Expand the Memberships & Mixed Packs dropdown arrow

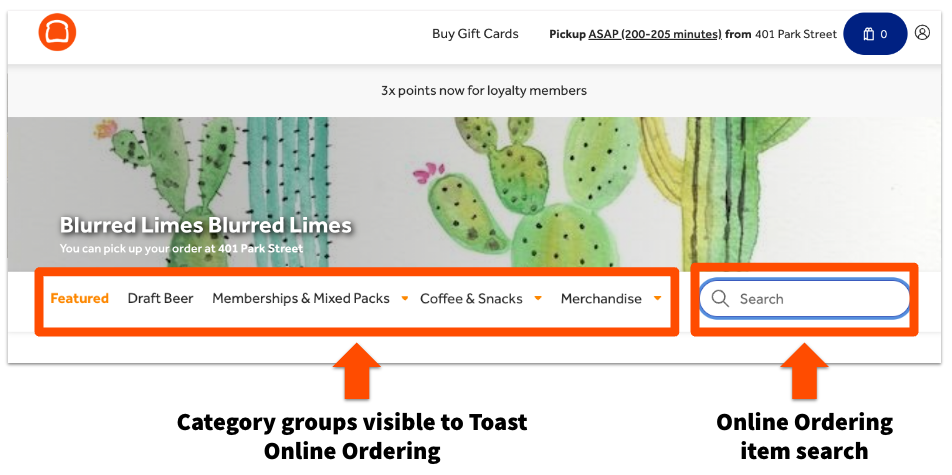coord(405,299)
